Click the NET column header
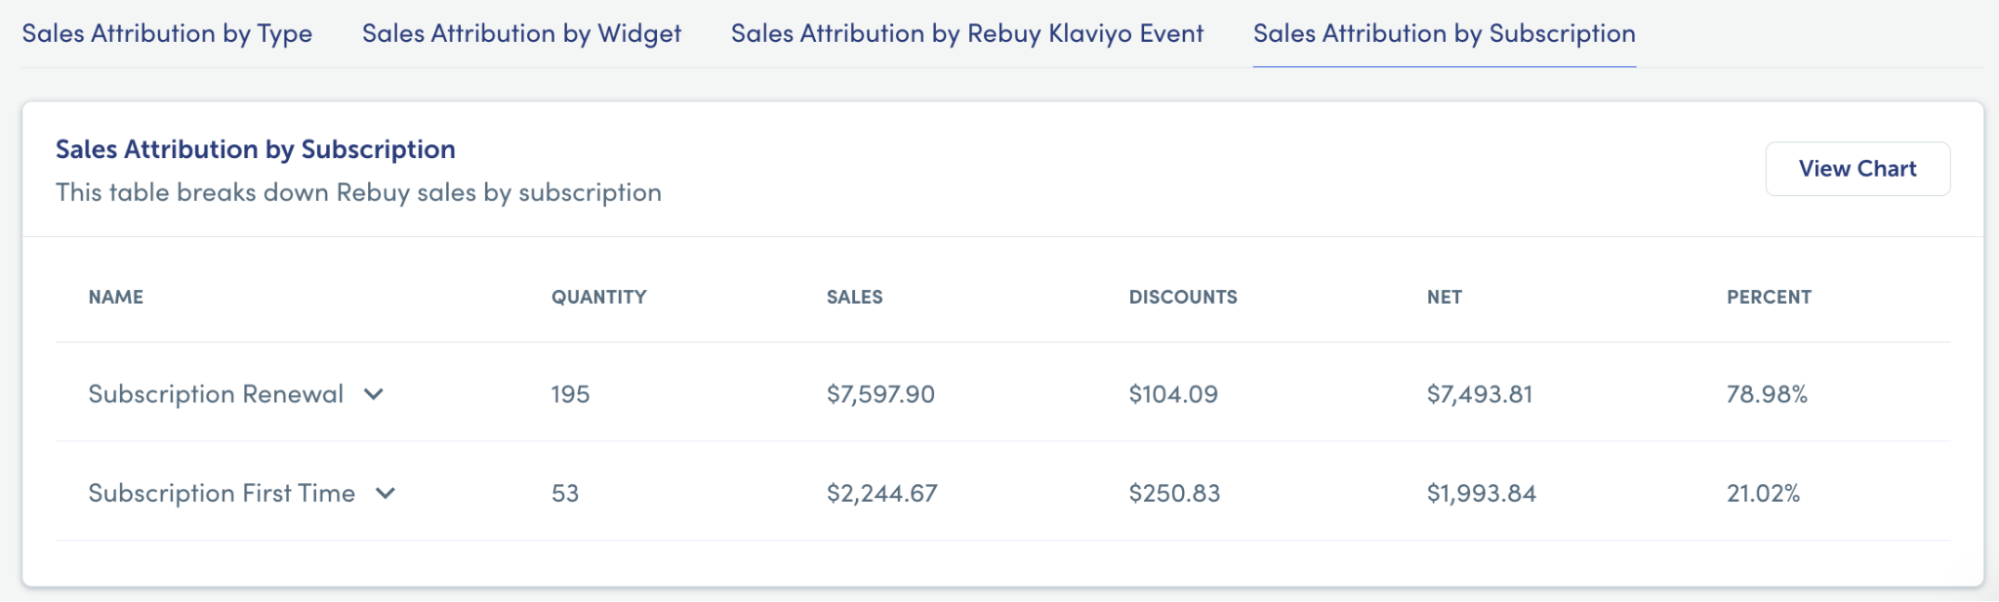 (1444, 297)
